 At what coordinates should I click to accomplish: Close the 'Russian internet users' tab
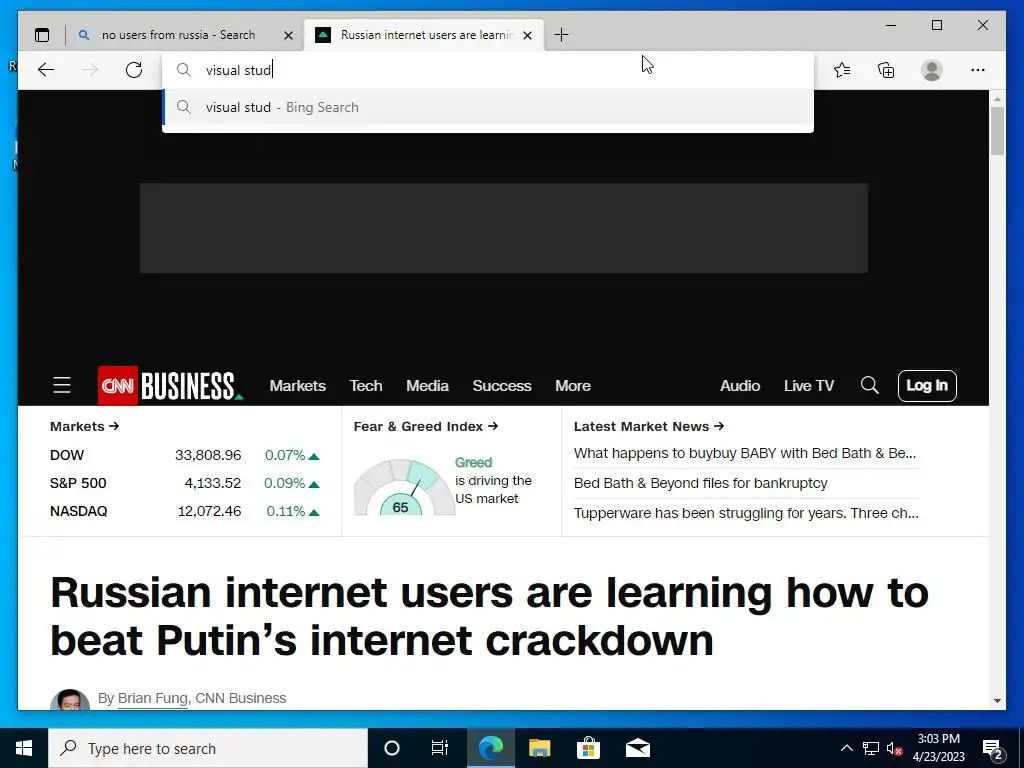(x=528, y=35)
